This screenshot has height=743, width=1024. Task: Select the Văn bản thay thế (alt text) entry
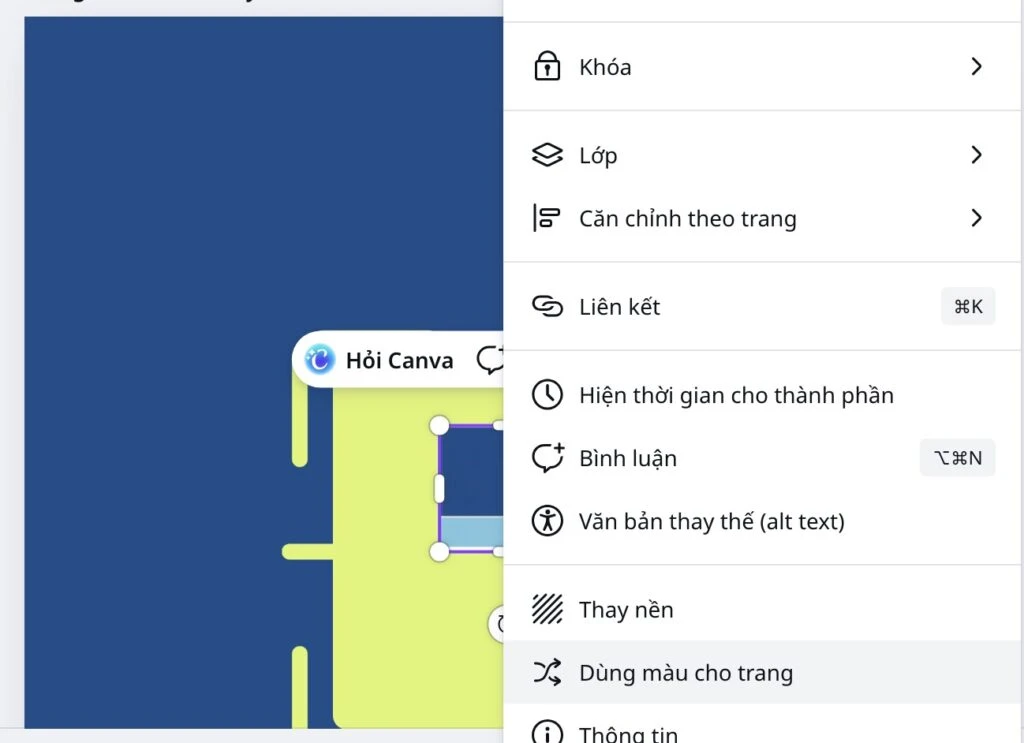(x=711, y=521)
